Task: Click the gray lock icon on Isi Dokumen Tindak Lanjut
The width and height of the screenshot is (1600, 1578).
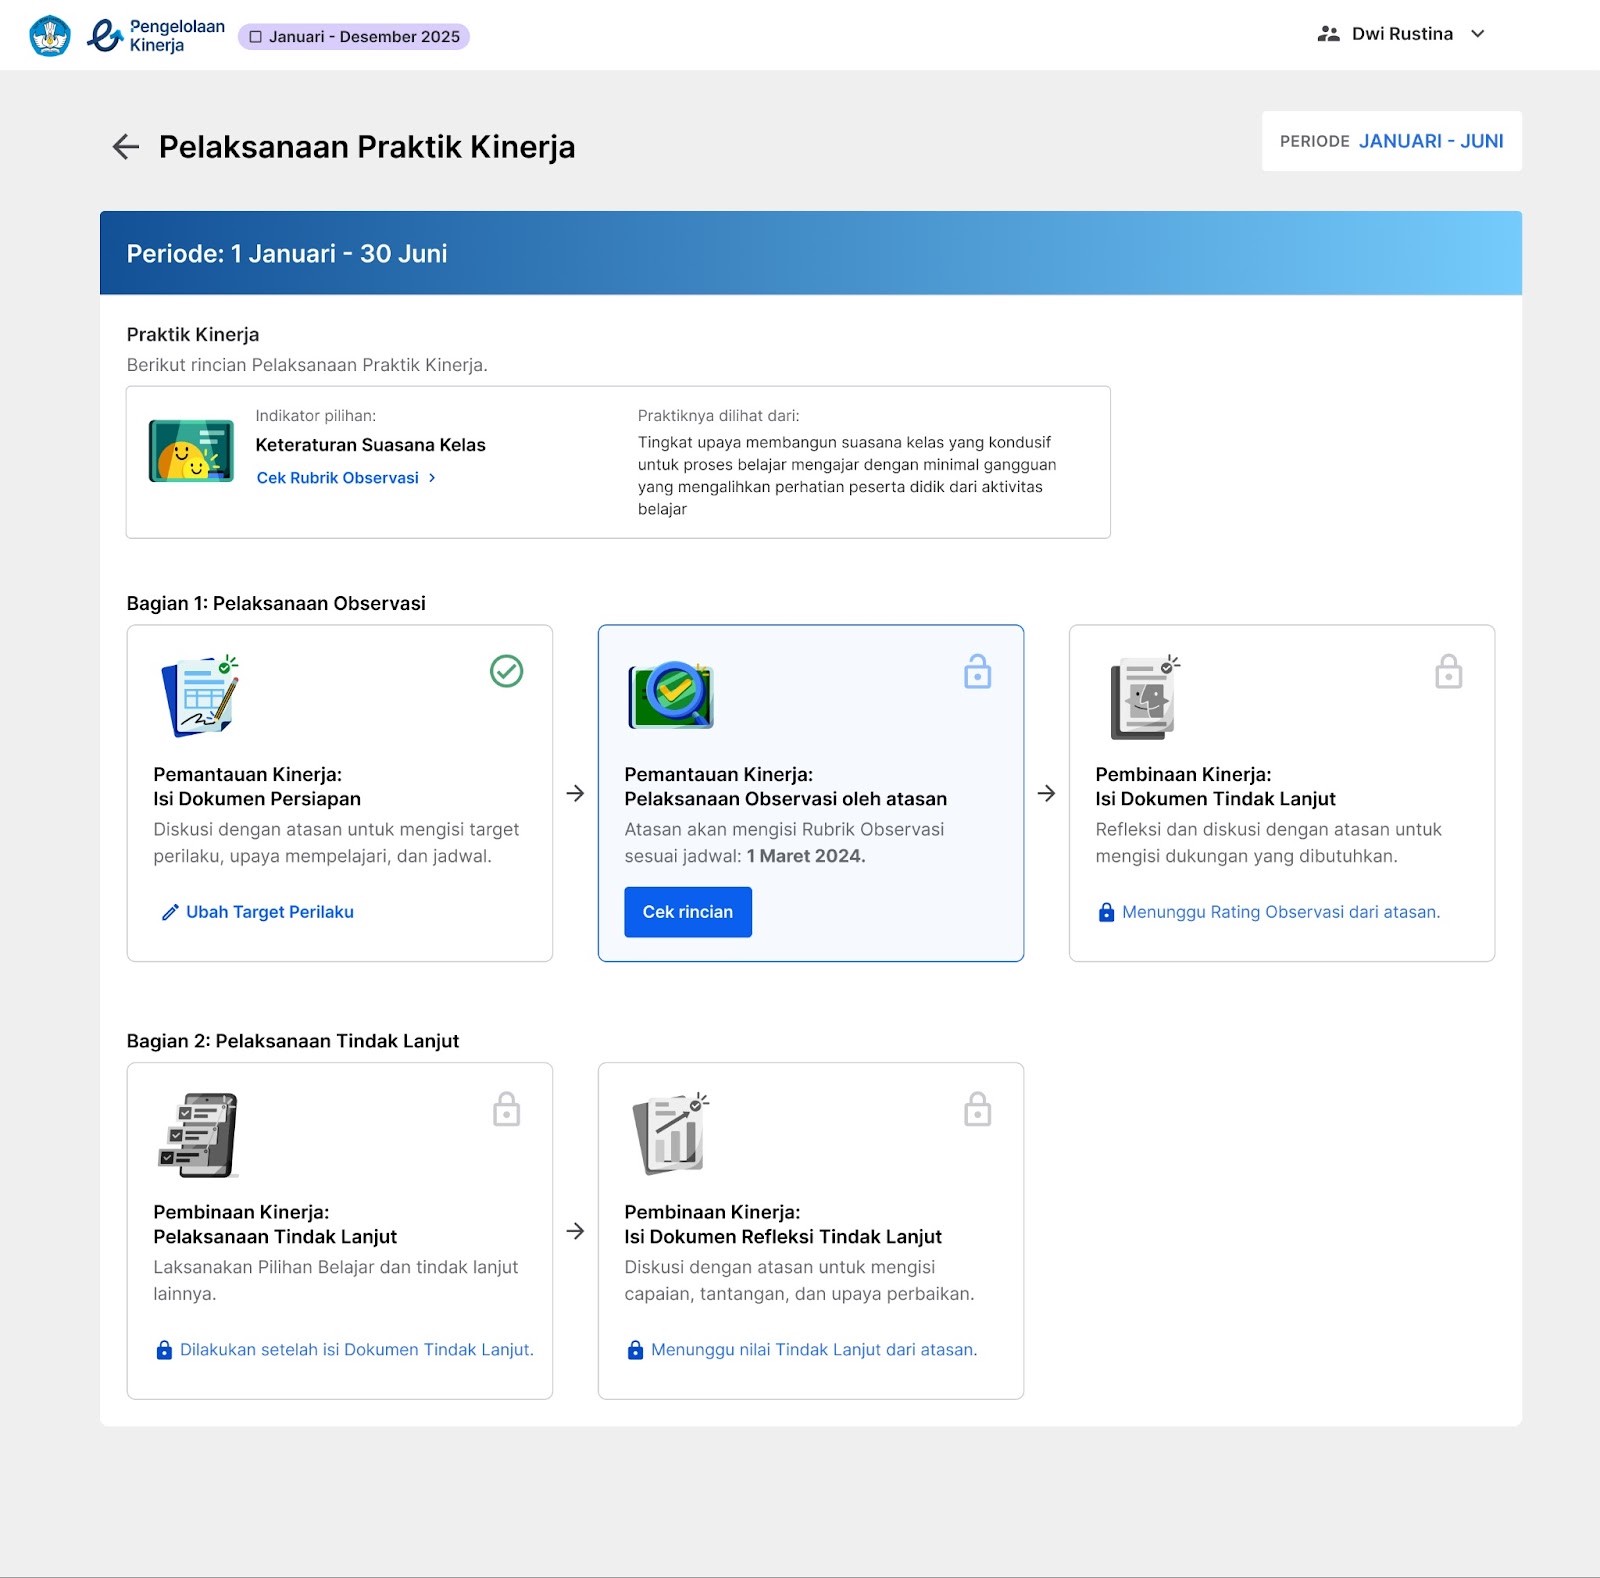Action: pos(1448,672)
